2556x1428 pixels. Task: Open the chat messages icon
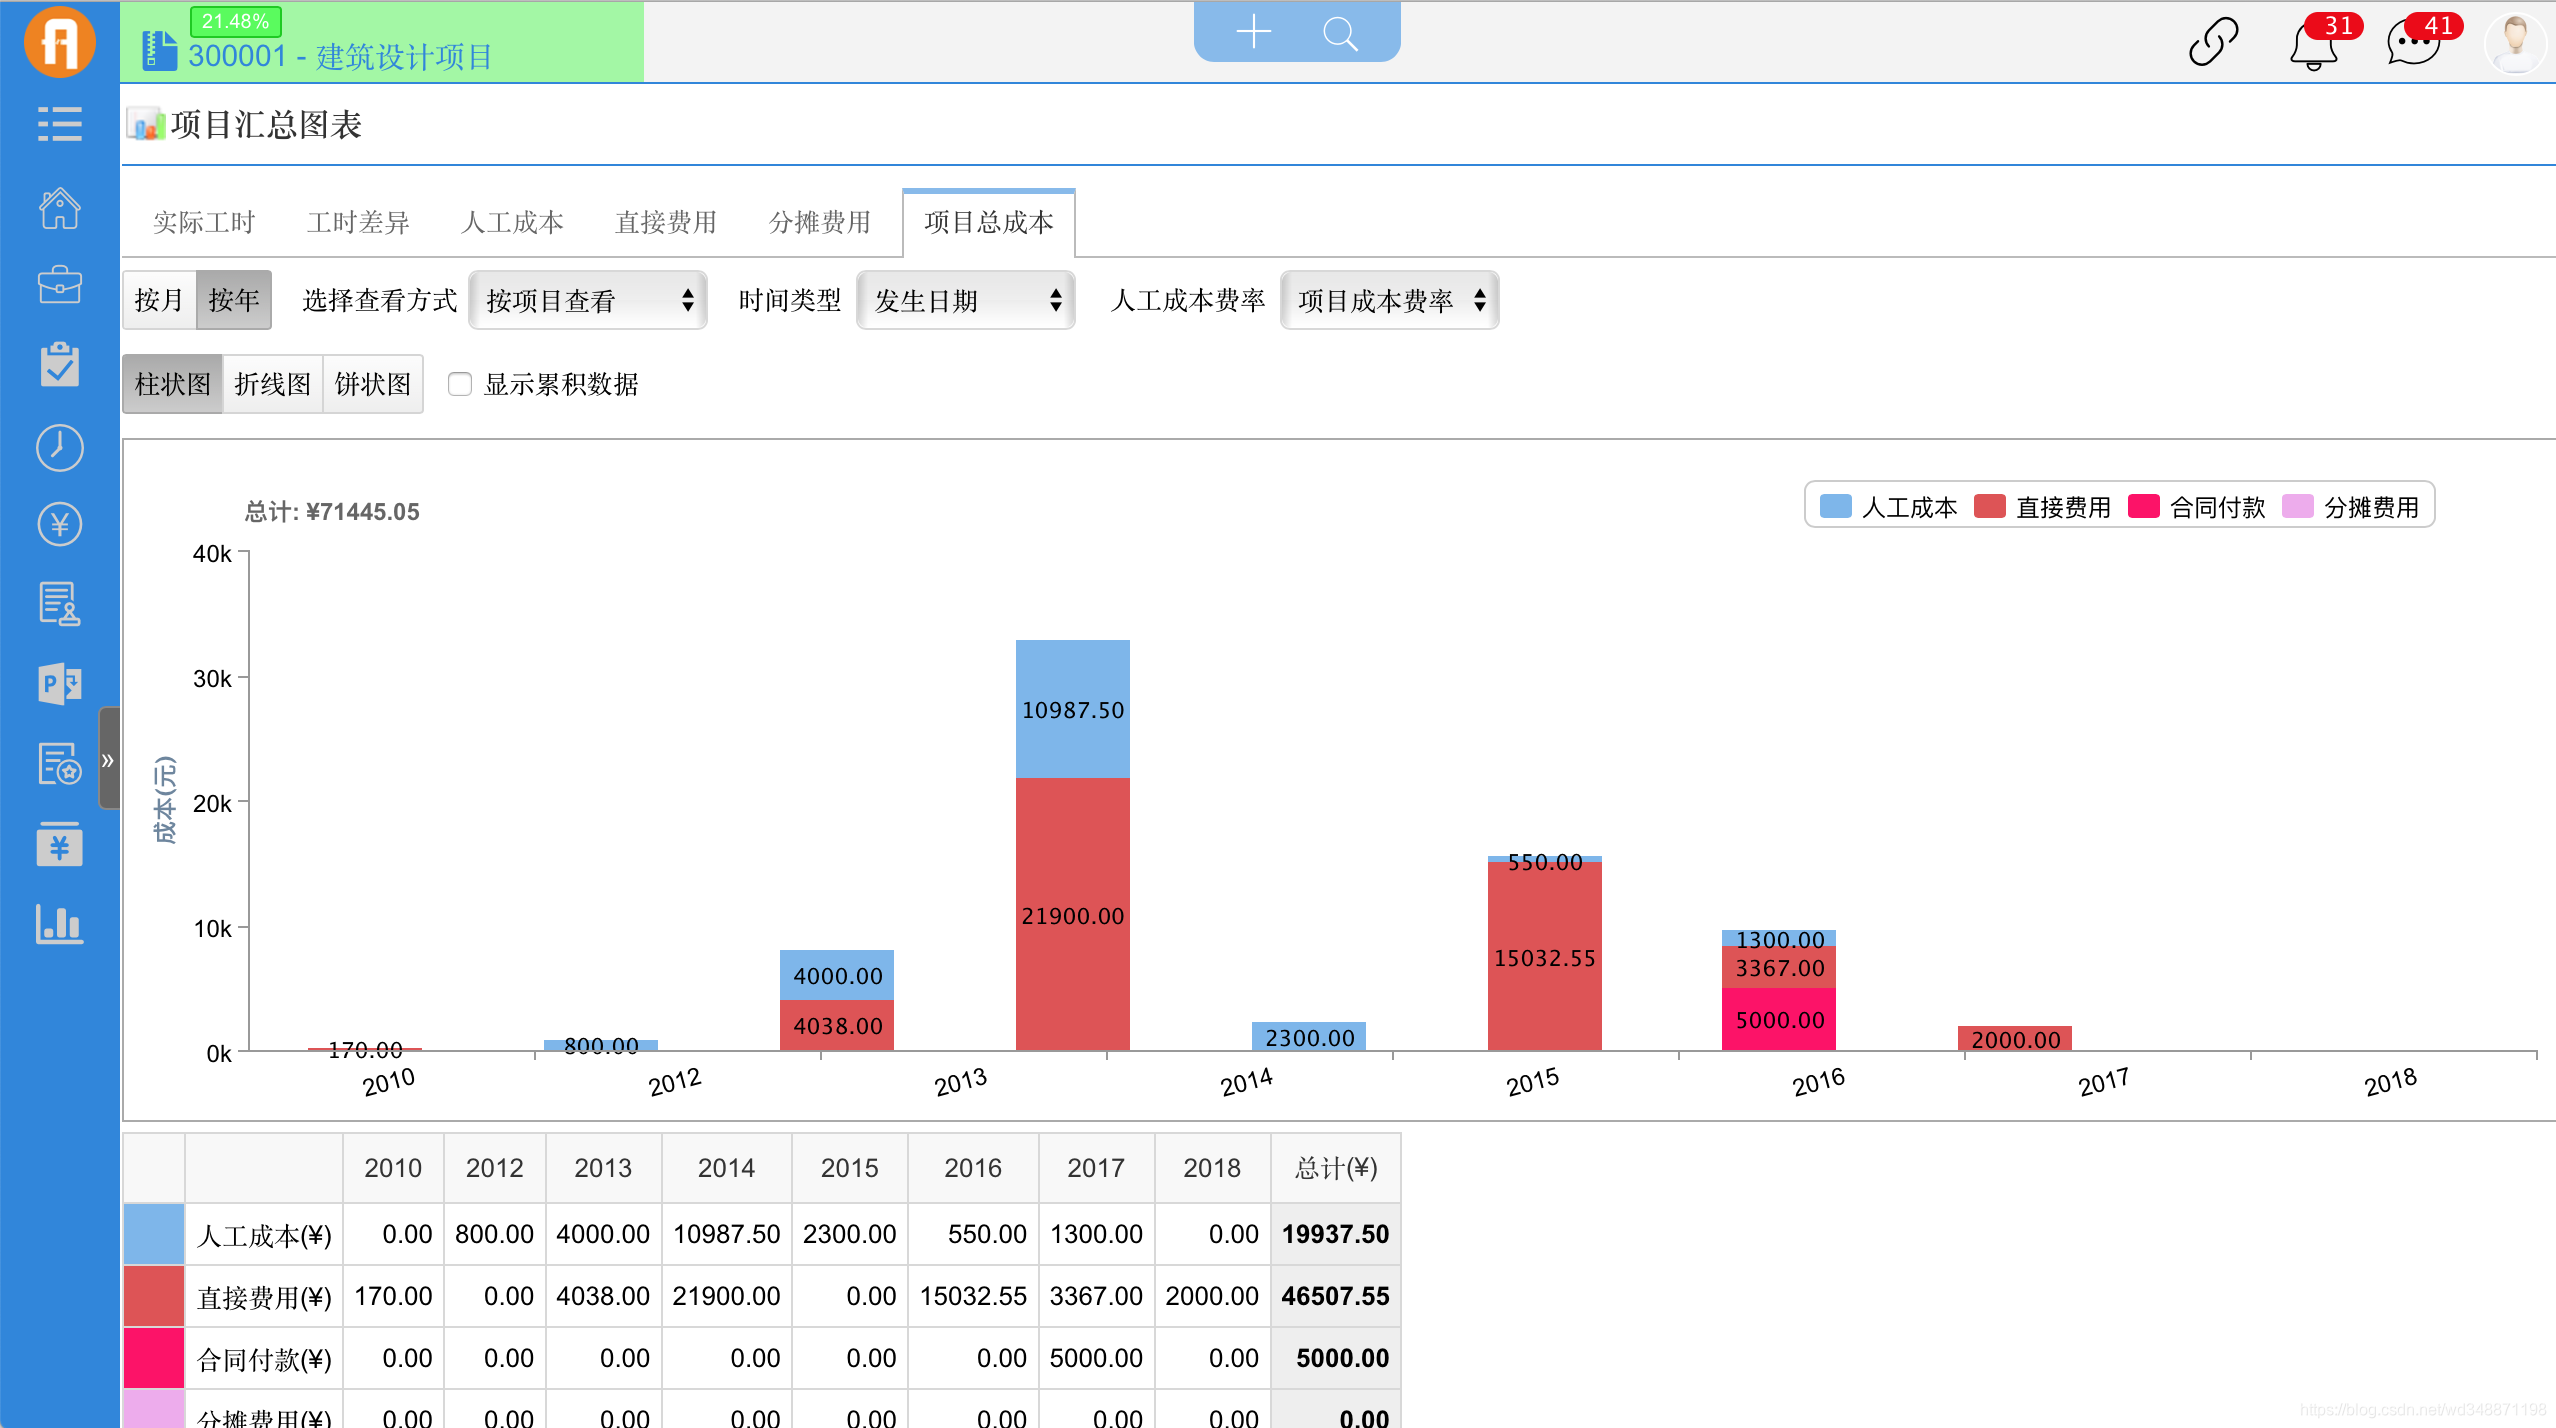[2412, 46]
